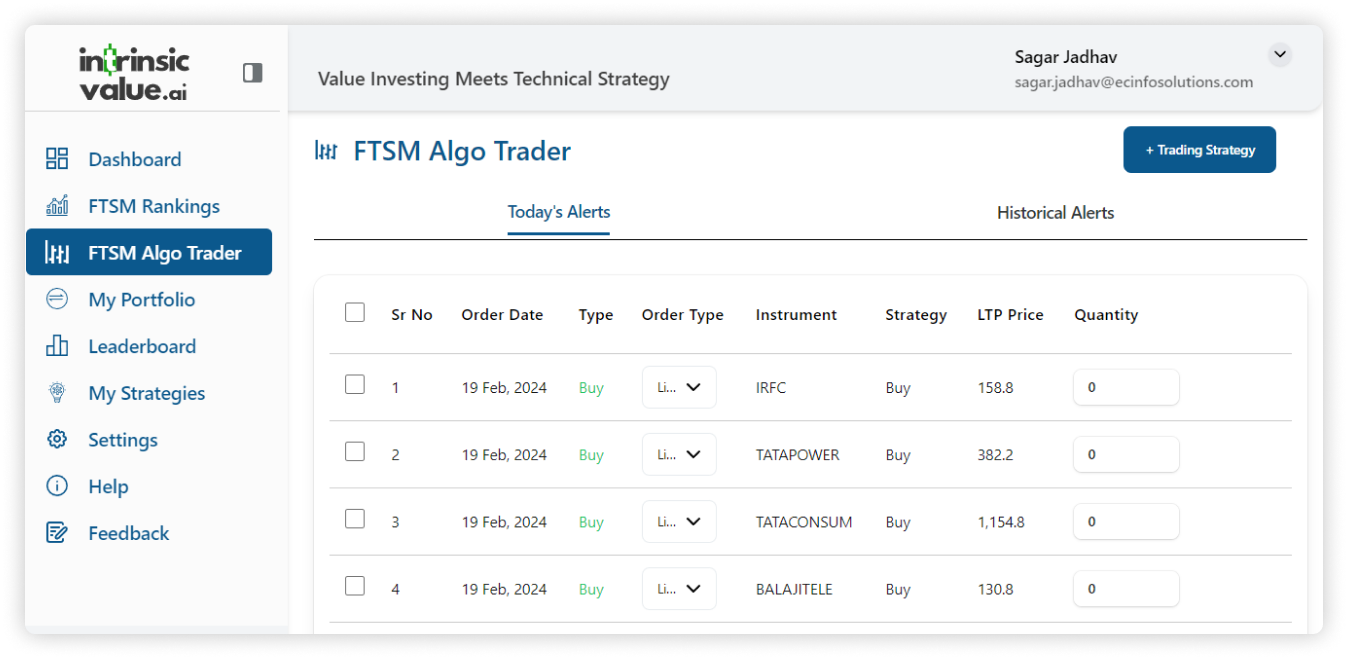Expand the user account menu chevron
The height and width of the screenshot is (659, 1348).
tap(1279, 55)
